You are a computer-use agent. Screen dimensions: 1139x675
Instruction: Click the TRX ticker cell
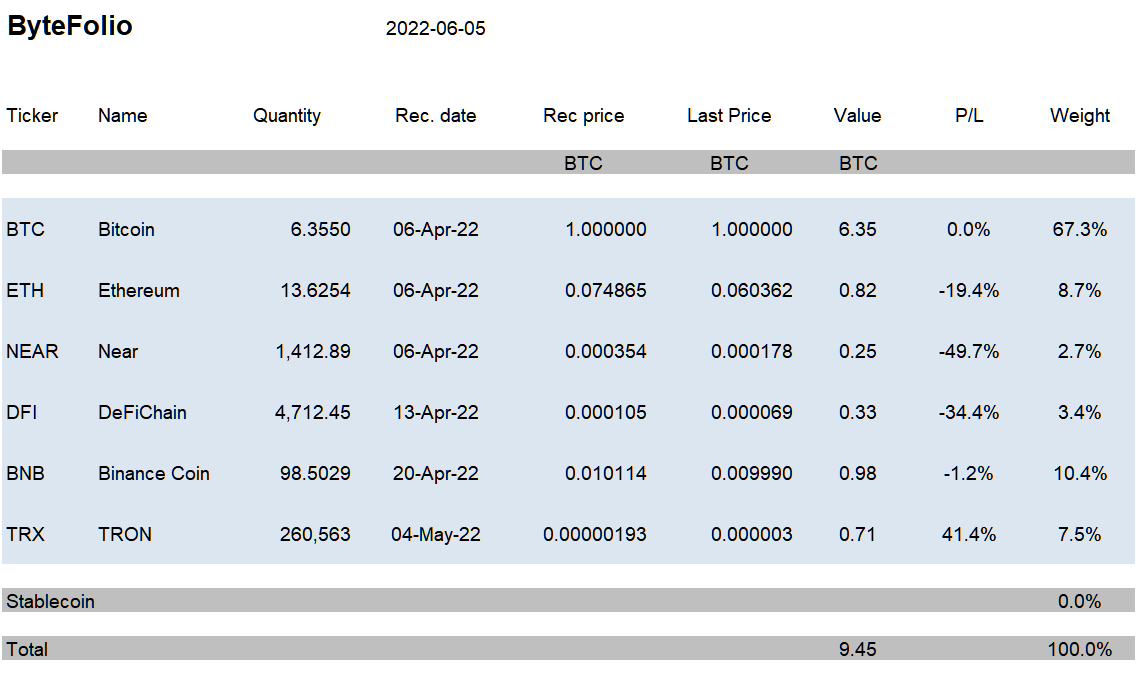(x=25, y=535)
